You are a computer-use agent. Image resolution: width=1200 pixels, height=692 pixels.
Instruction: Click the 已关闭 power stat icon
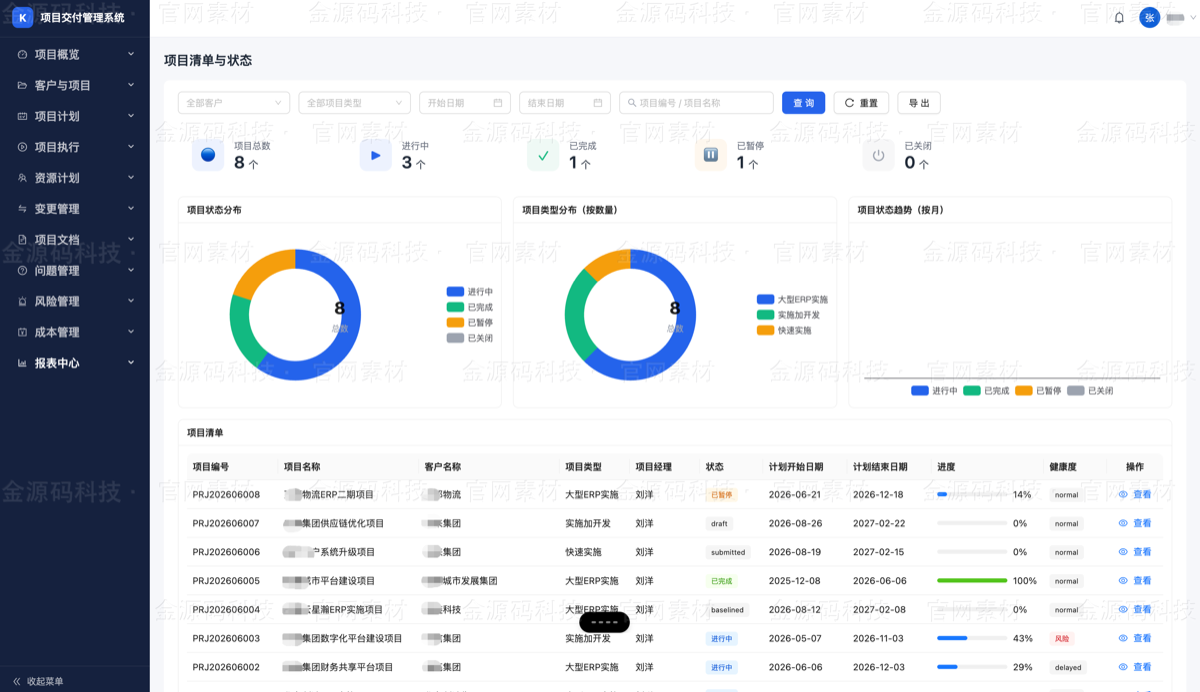[879, 155]
